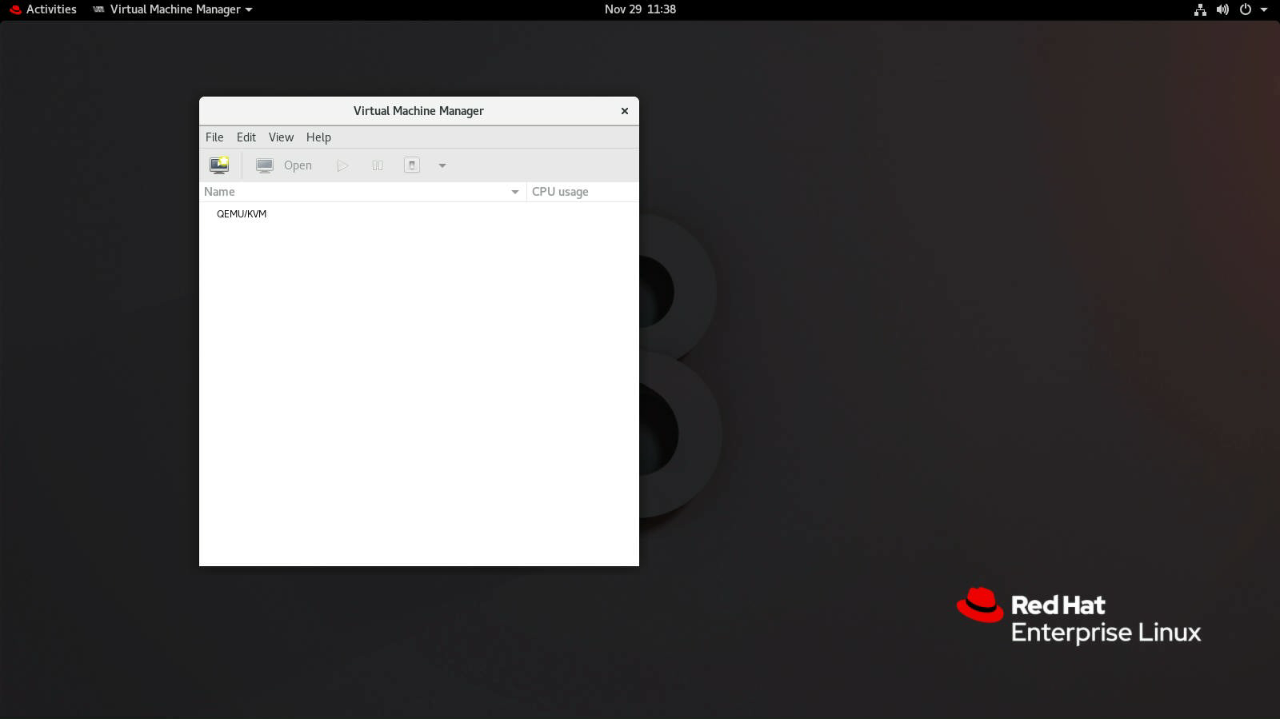The image size is (1280, 719).
Task: Click the Shut Down power icon in toolbar
Action: pos(412,165)
